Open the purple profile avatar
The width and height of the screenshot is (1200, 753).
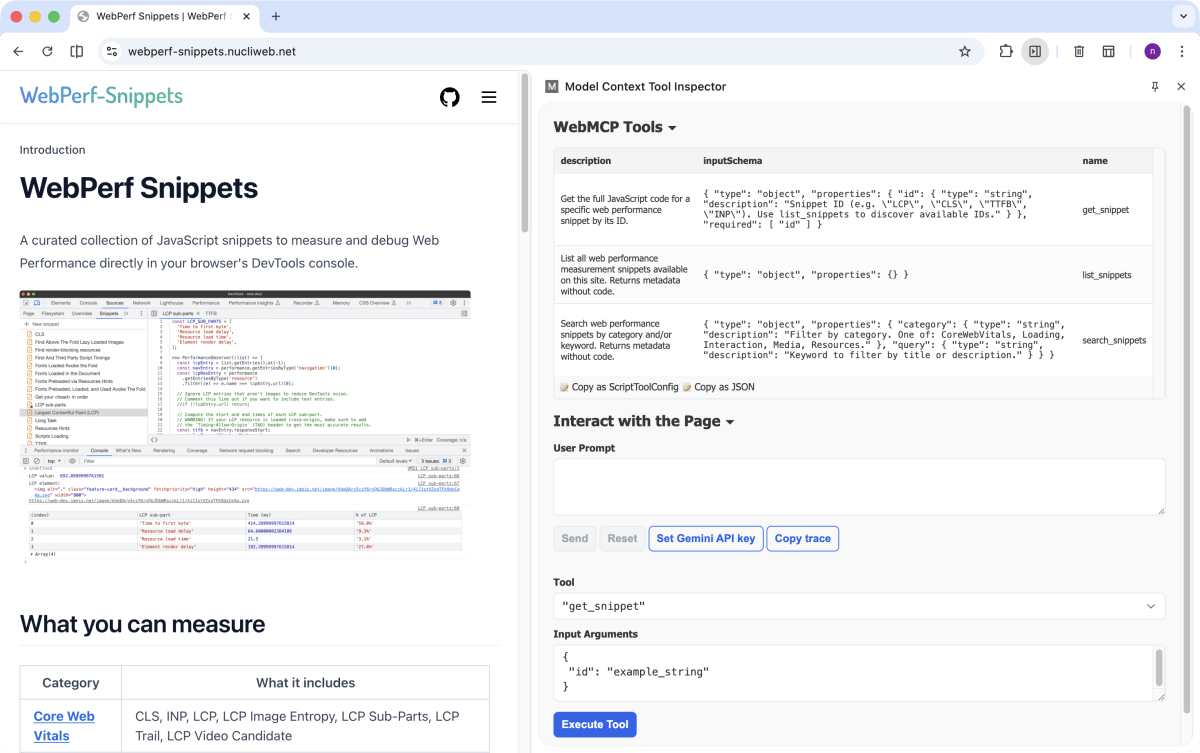(x=1153, y=51)
